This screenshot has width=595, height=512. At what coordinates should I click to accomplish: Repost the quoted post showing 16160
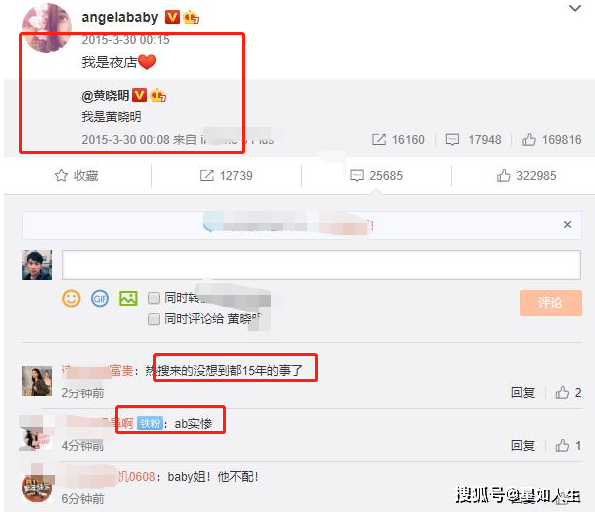(398, 140)
